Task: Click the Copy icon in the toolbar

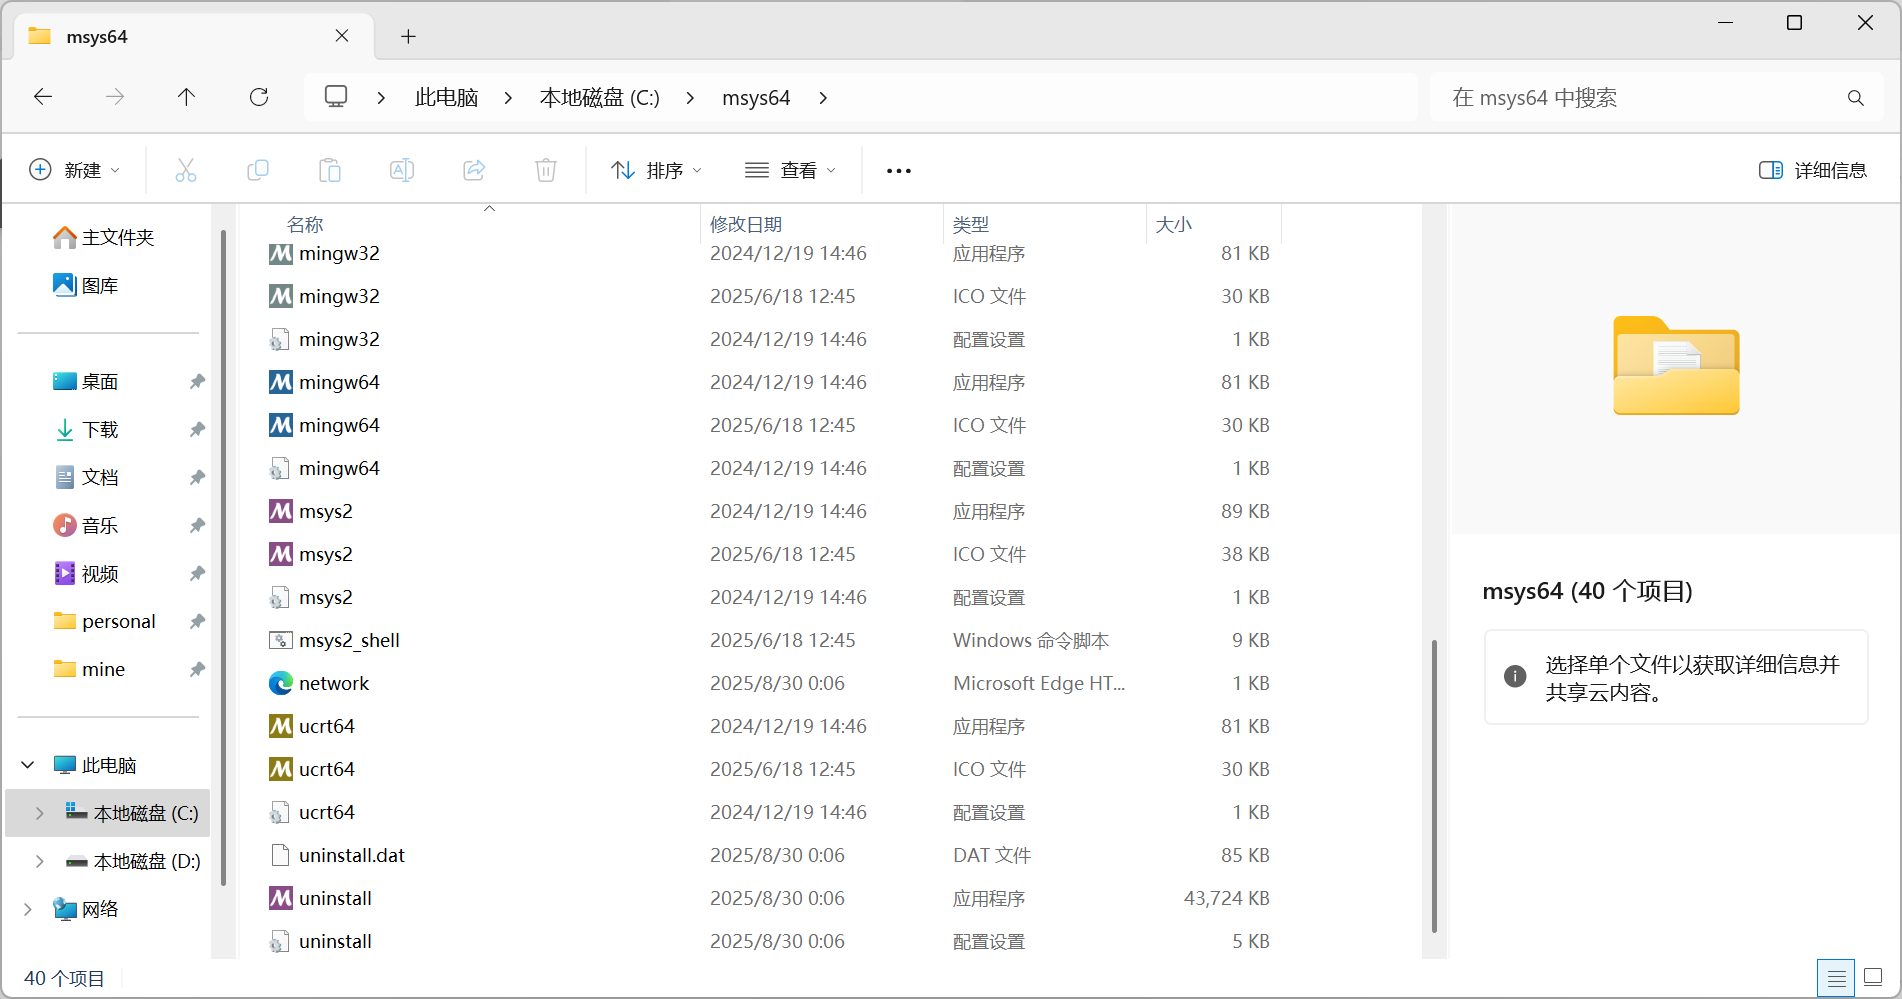Action: click(x=258, y=169)
